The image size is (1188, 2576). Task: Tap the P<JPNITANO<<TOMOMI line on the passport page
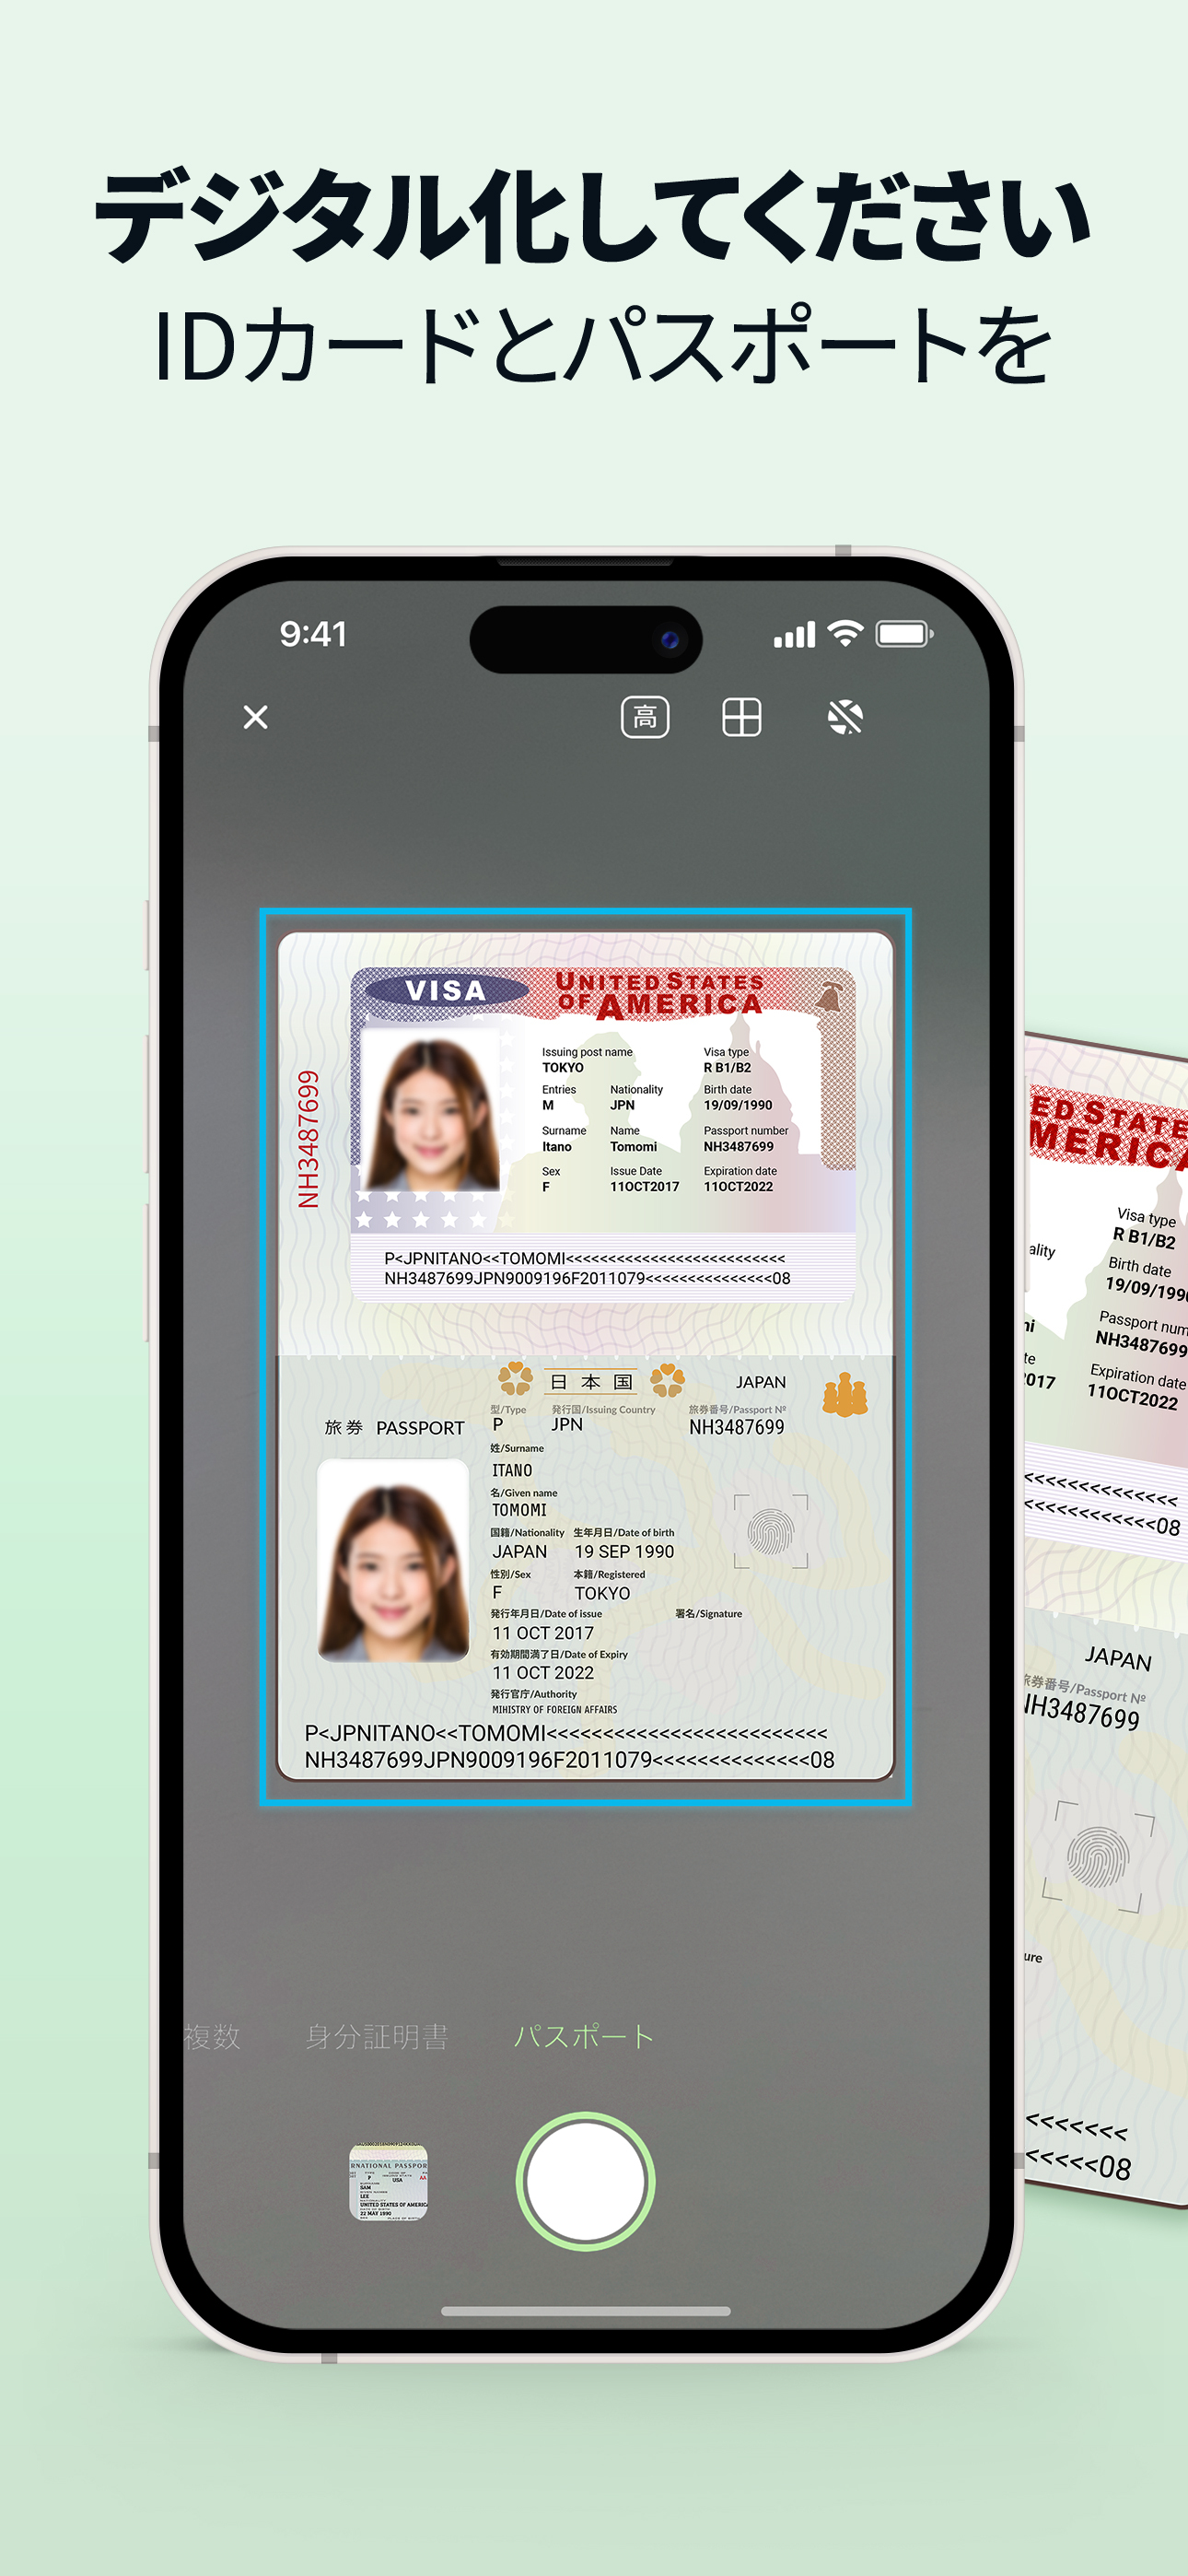point(565,1733)
